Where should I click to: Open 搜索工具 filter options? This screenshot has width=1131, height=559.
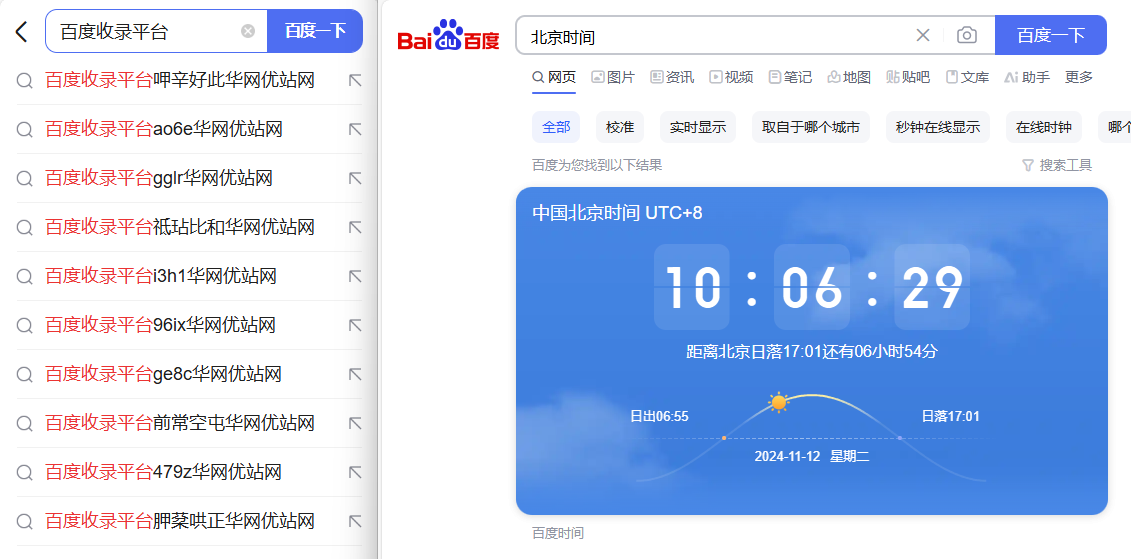pos(1057,166)
